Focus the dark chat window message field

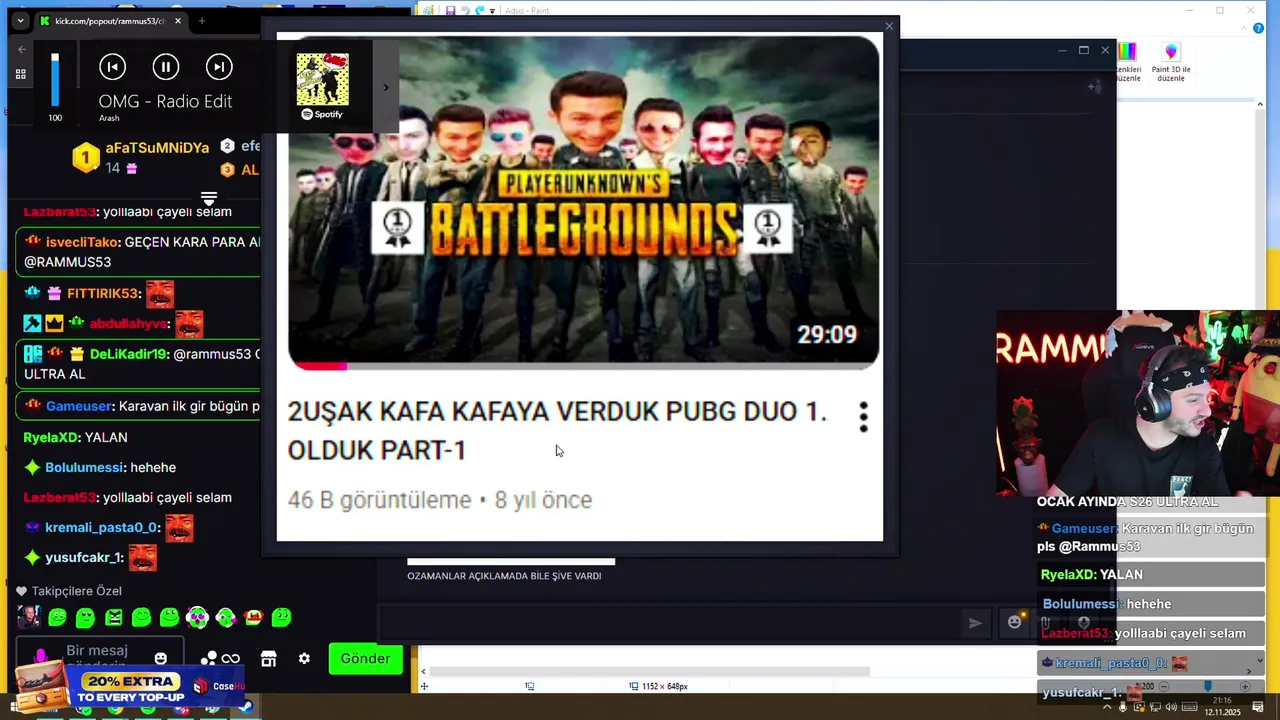[670, 623]
